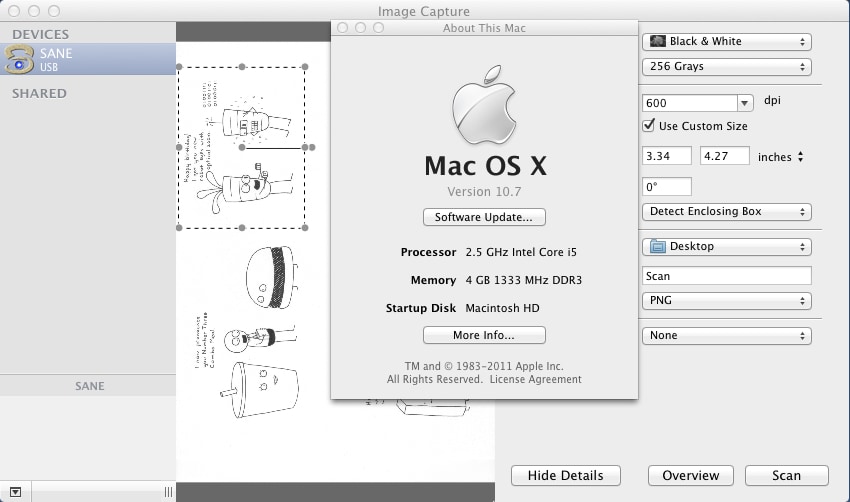Open the Black & White kind dropdown
850x502 pixels.
[726, 42]
